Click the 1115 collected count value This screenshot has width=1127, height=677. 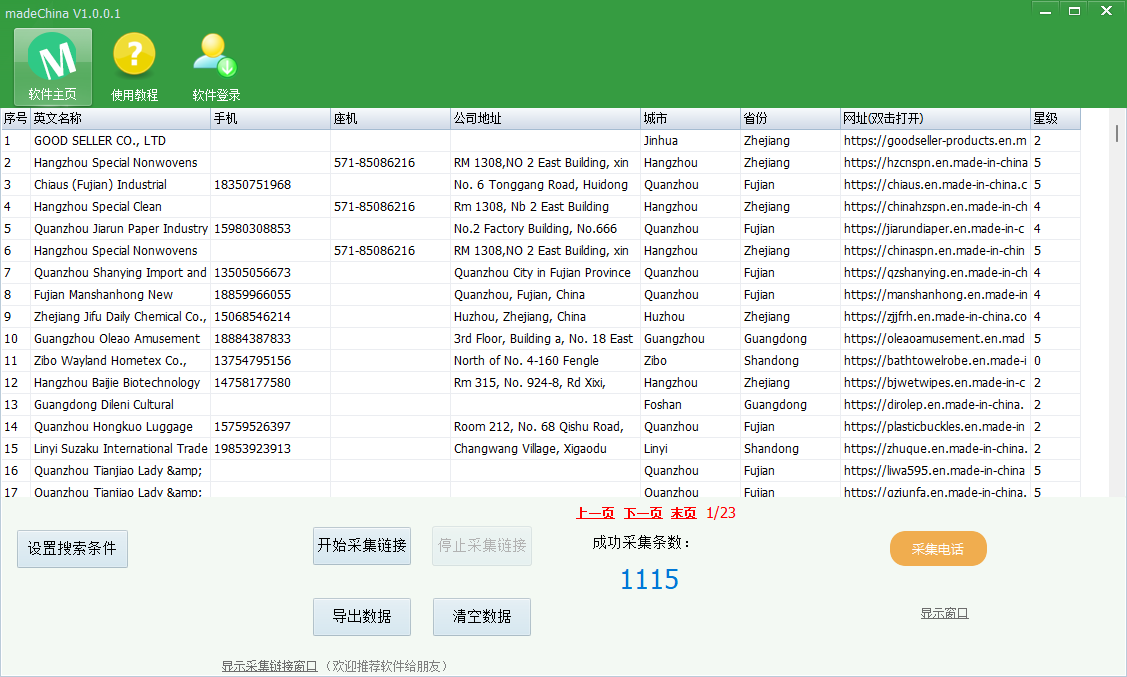click(x=649, y=579)
